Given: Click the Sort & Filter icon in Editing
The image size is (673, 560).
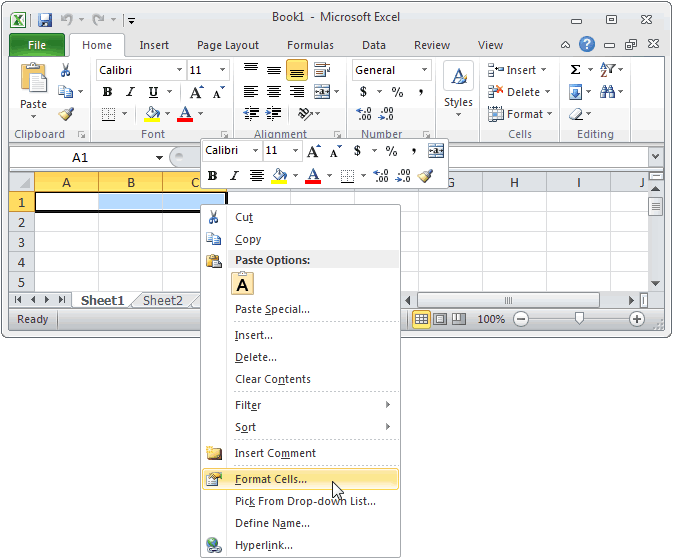Looking at the screenshot, I should pyautogui.click(x=607, y=70).
